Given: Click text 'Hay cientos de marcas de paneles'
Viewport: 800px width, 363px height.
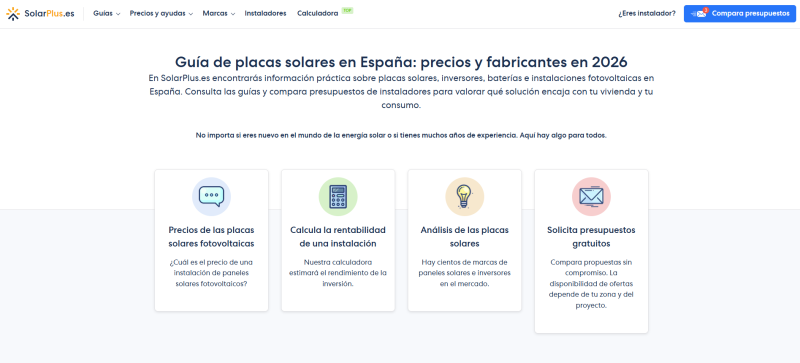Looking at the screenshot, I should click(464, 273).
